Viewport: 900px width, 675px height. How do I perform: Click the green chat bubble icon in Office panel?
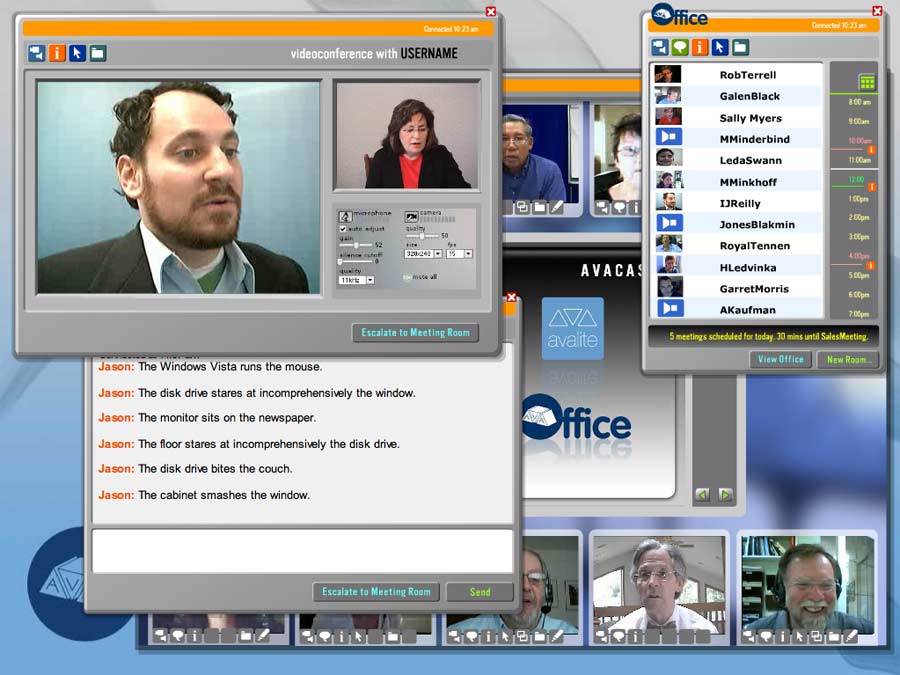[x=680, y=47]
